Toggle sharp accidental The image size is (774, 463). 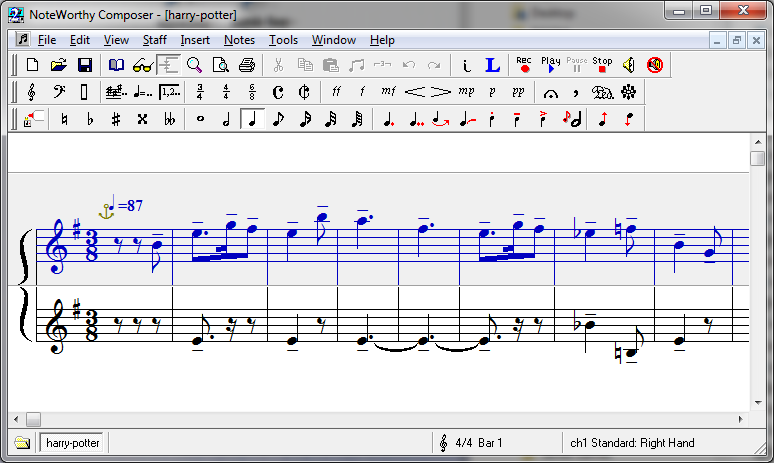tap(116, 119)
